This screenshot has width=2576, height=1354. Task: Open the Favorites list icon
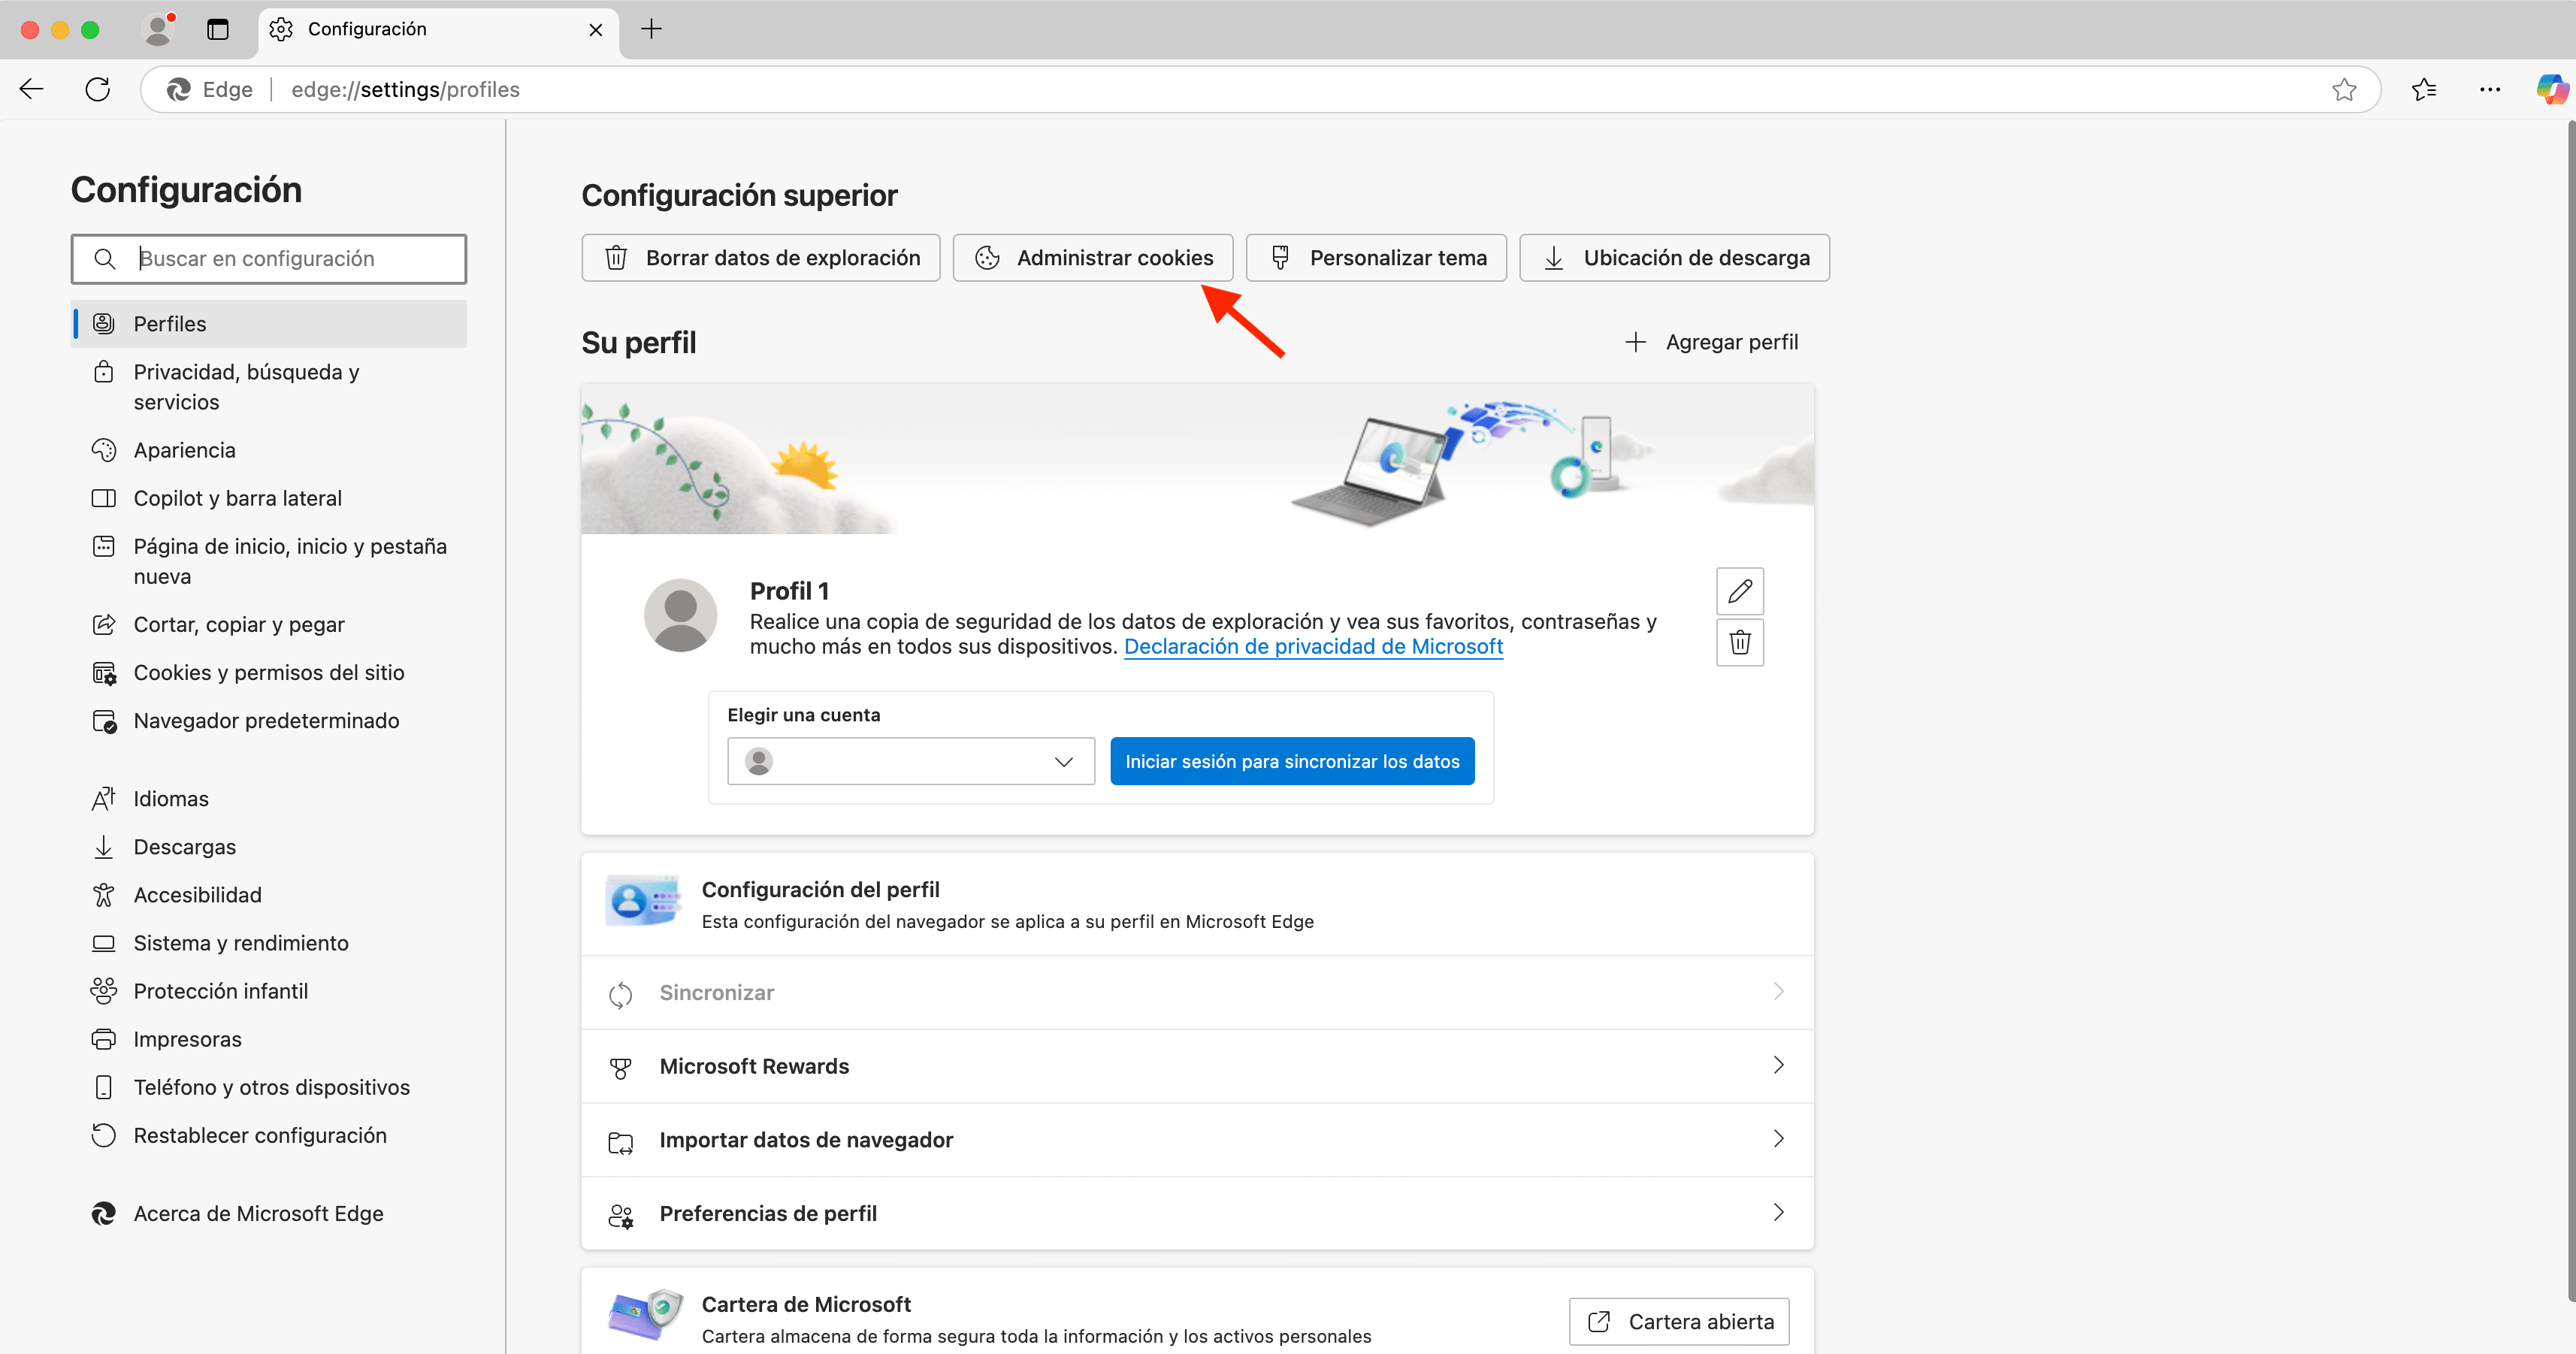point(2424,89)
